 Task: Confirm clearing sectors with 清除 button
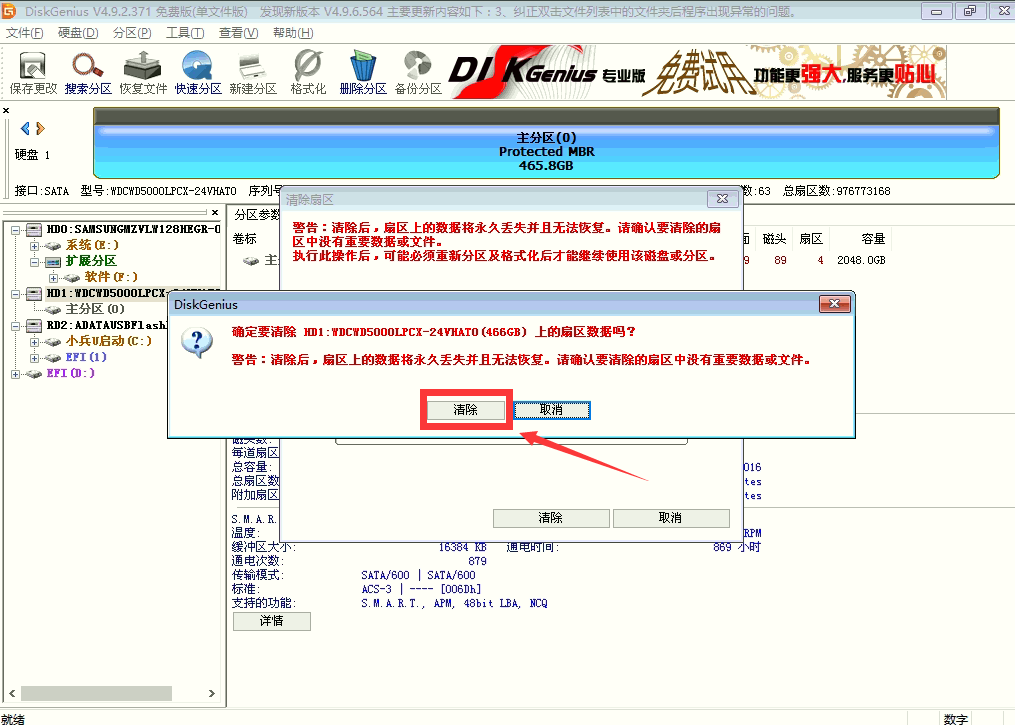(465, 409)
